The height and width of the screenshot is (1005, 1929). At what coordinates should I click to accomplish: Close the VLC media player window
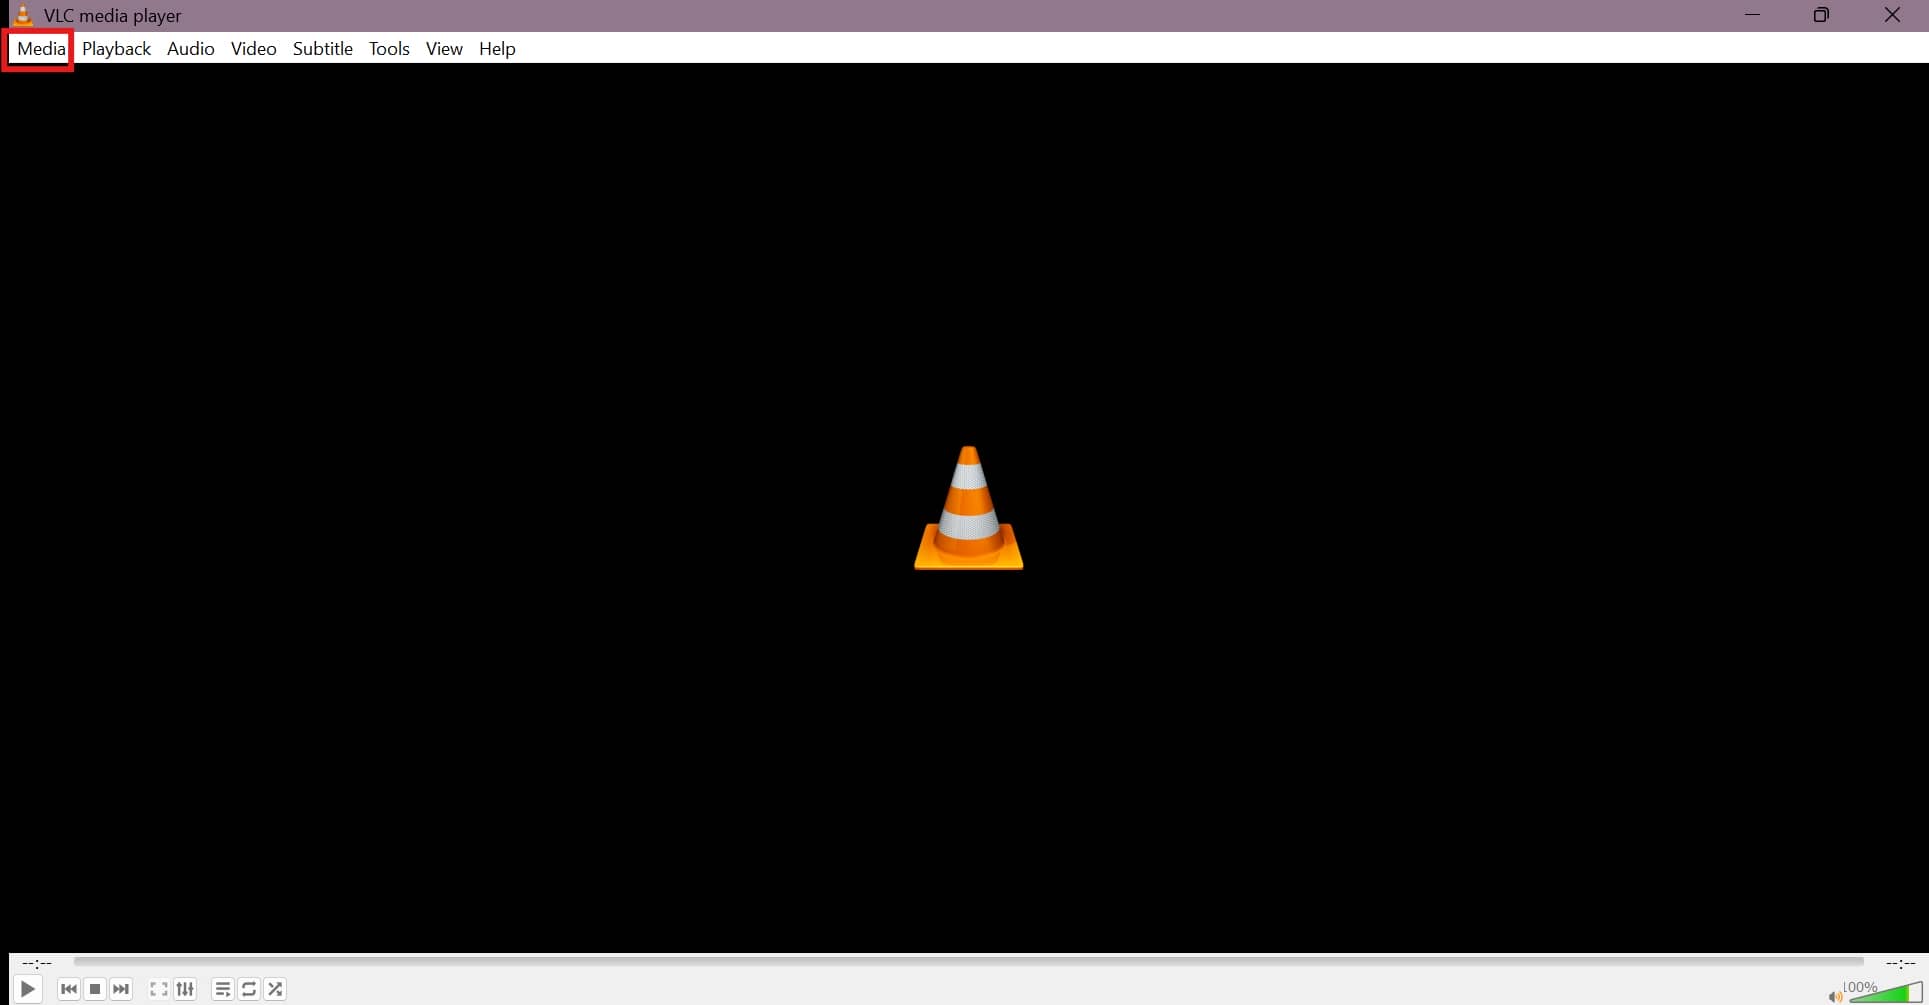pyautogui.click(x=1892, y=15)
